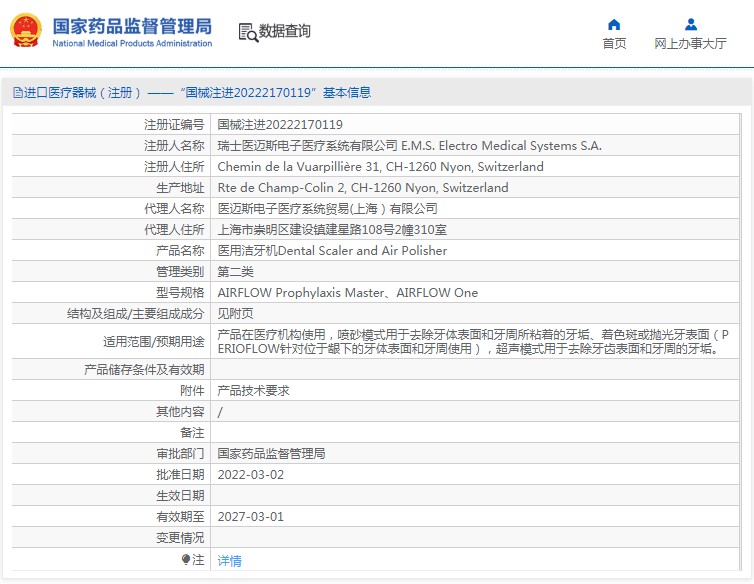Click the national emblem logo icon

point(26,30)
